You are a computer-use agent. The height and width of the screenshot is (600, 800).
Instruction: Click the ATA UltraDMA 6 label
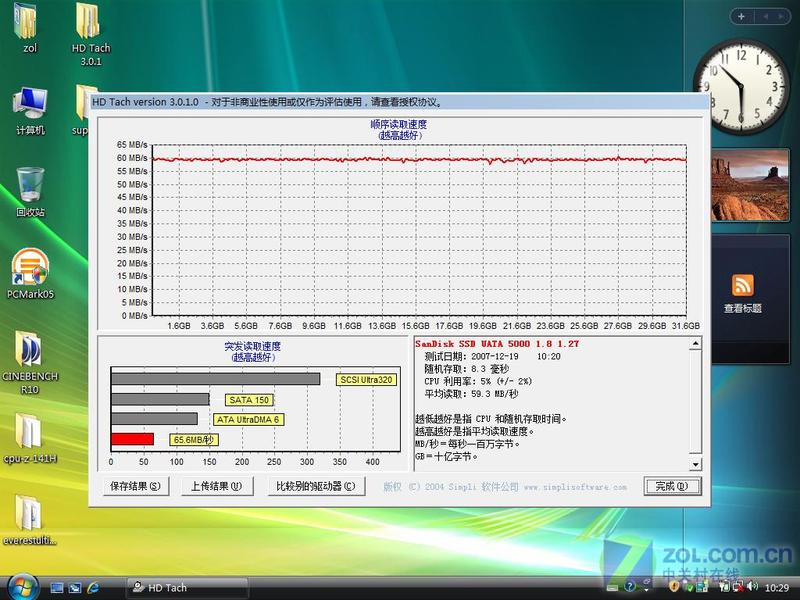pyautogui.click(x=248, y=419)
